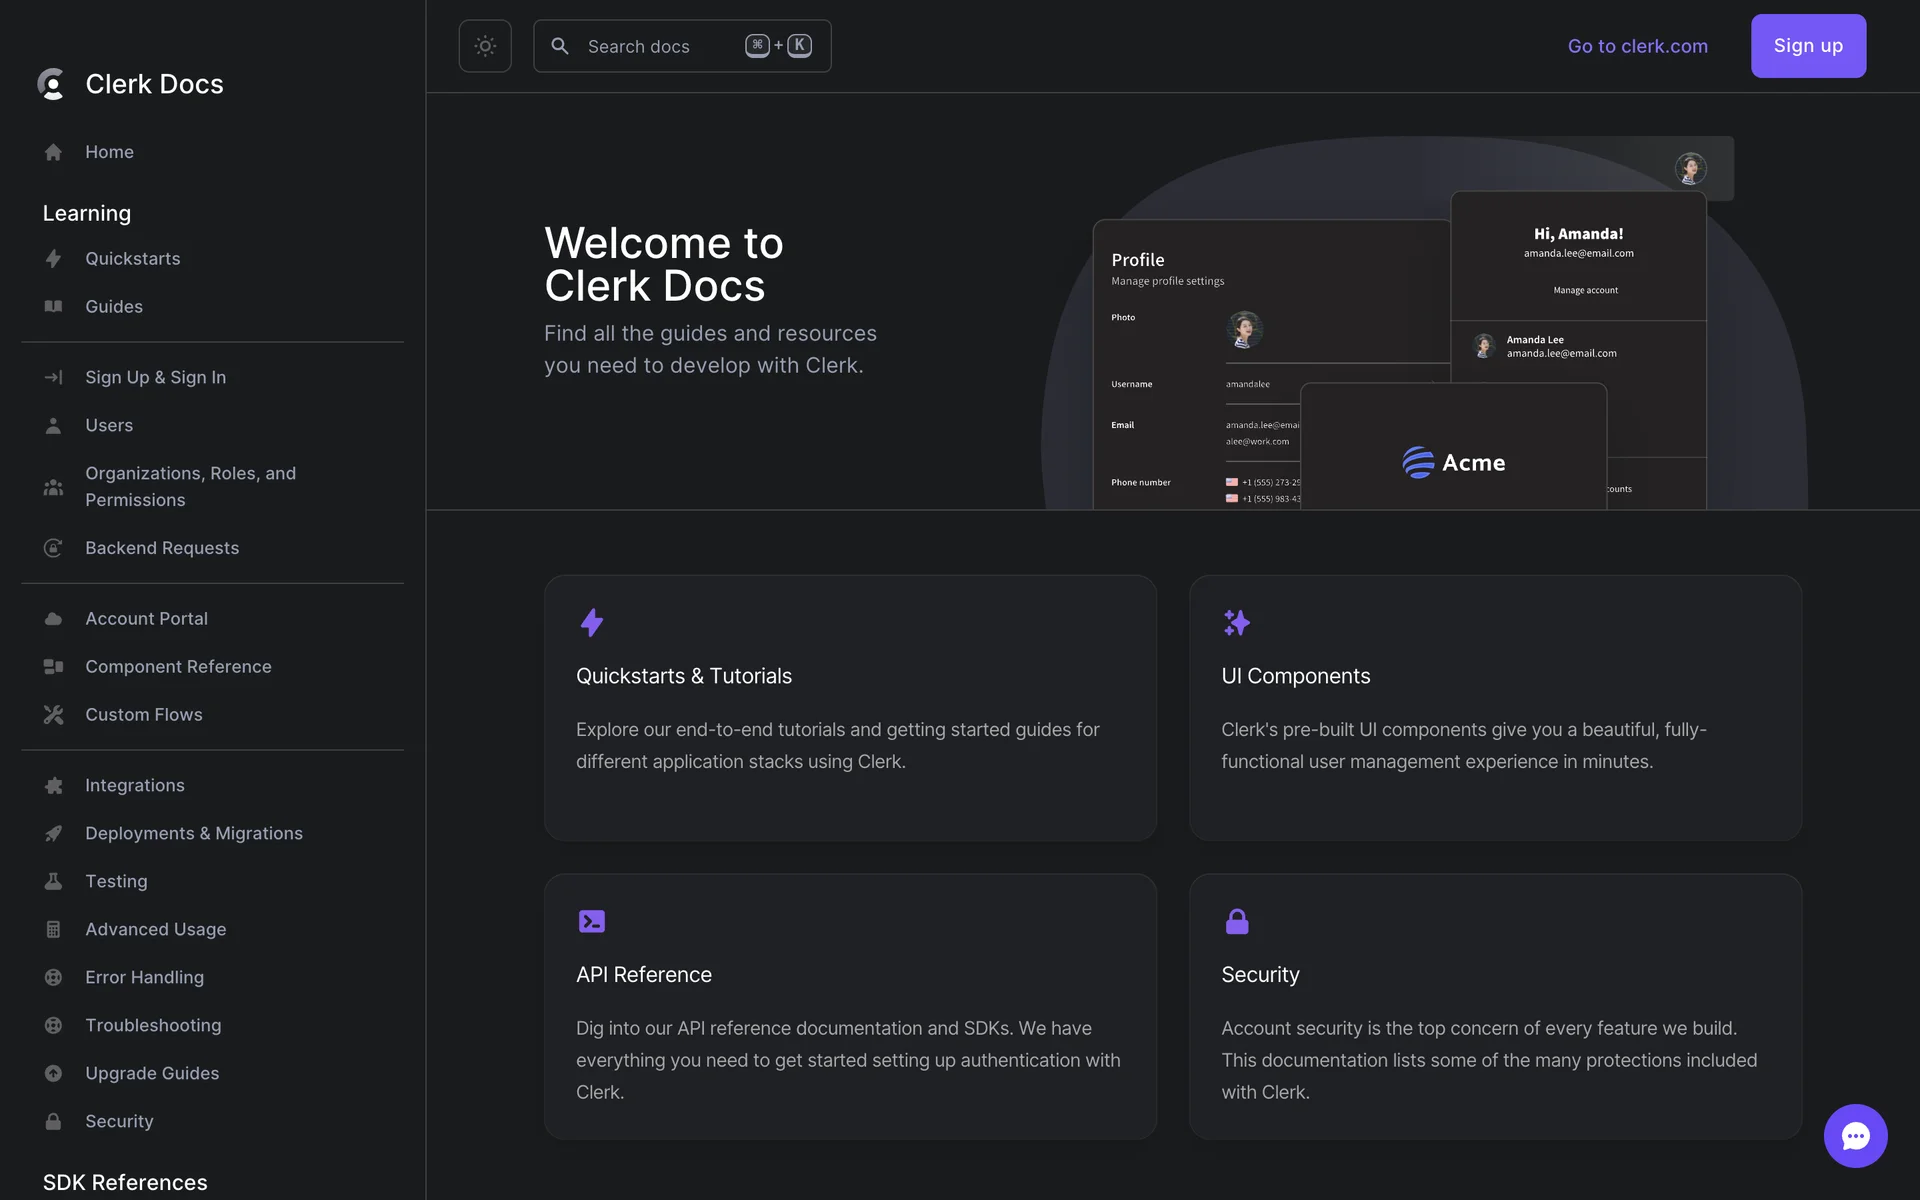1920x1200 pixels.
Task: Open the Quickstarts & Tutorials card
Action: click(x=850, y=707)
